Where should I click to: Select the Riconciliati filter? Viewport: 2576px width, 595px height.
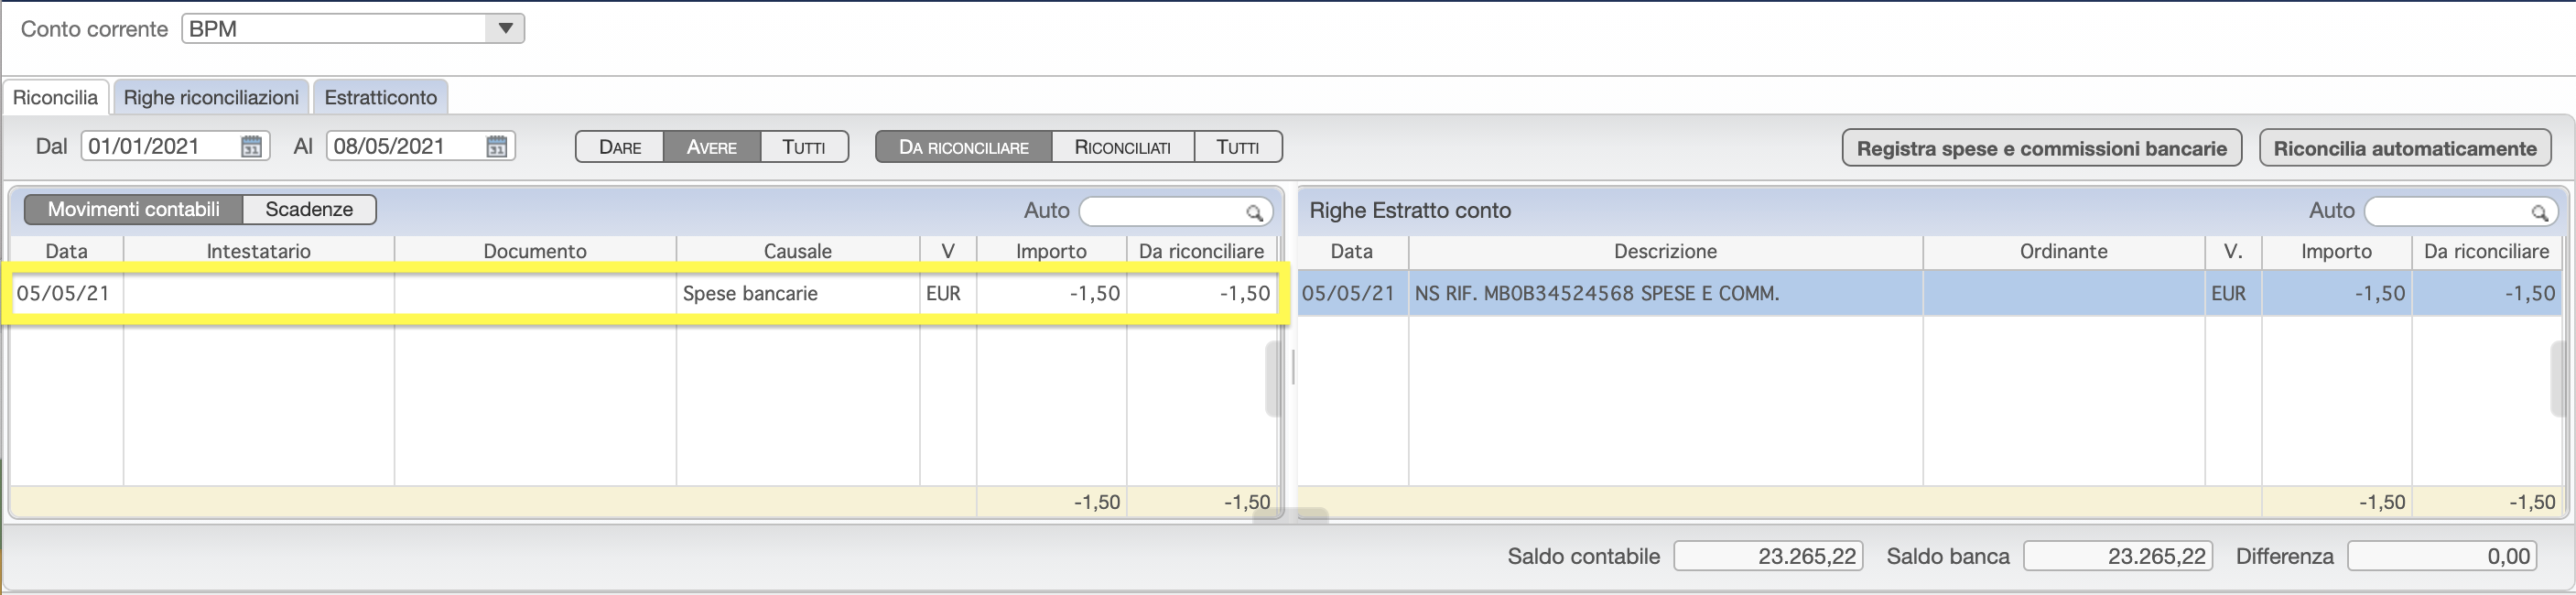pos(1123,147)
